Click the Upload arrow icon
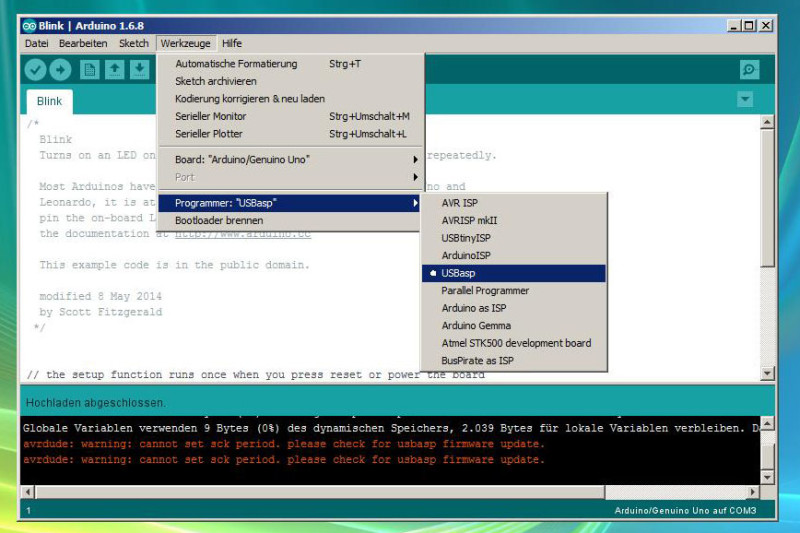 click(60, 69)
